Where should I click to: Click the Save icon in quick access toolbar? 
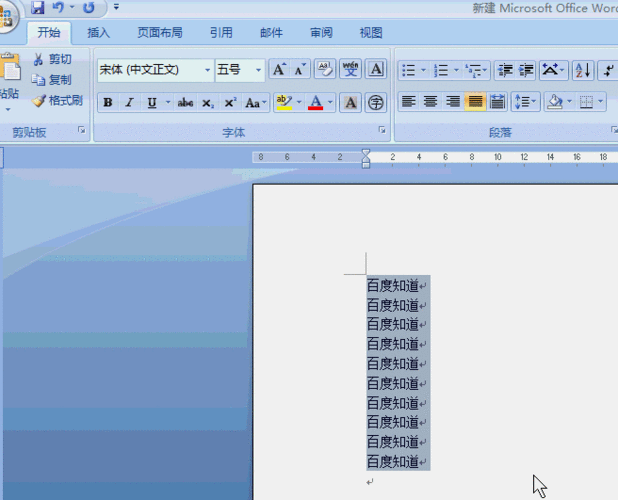[38, 8]
